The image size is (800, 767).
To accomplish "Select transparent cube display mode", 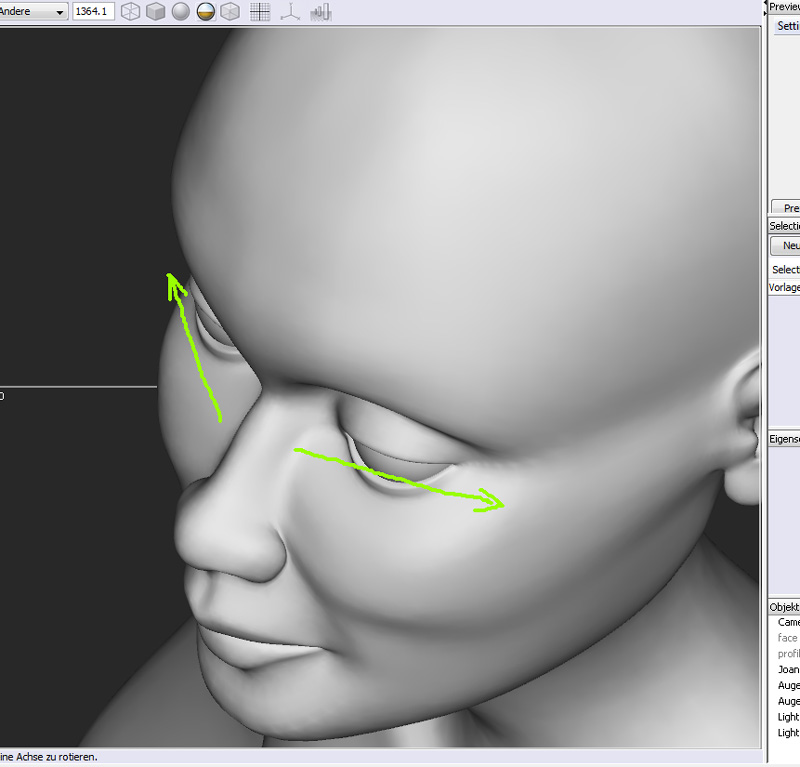I will 230,11.
